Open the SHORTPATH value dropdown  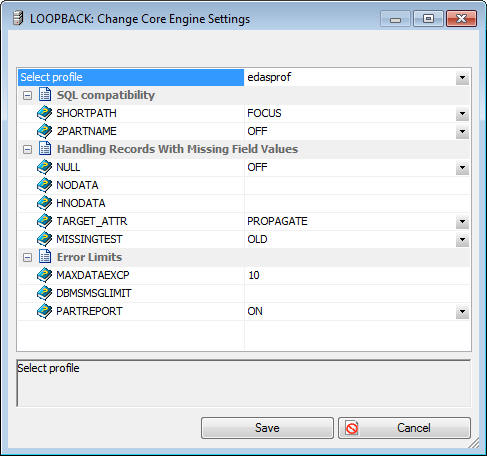tap(462, 114)
